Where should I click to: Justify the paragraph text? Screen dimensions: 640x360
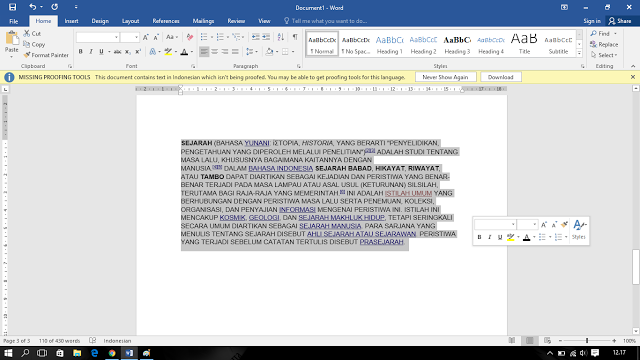point(235,52)
